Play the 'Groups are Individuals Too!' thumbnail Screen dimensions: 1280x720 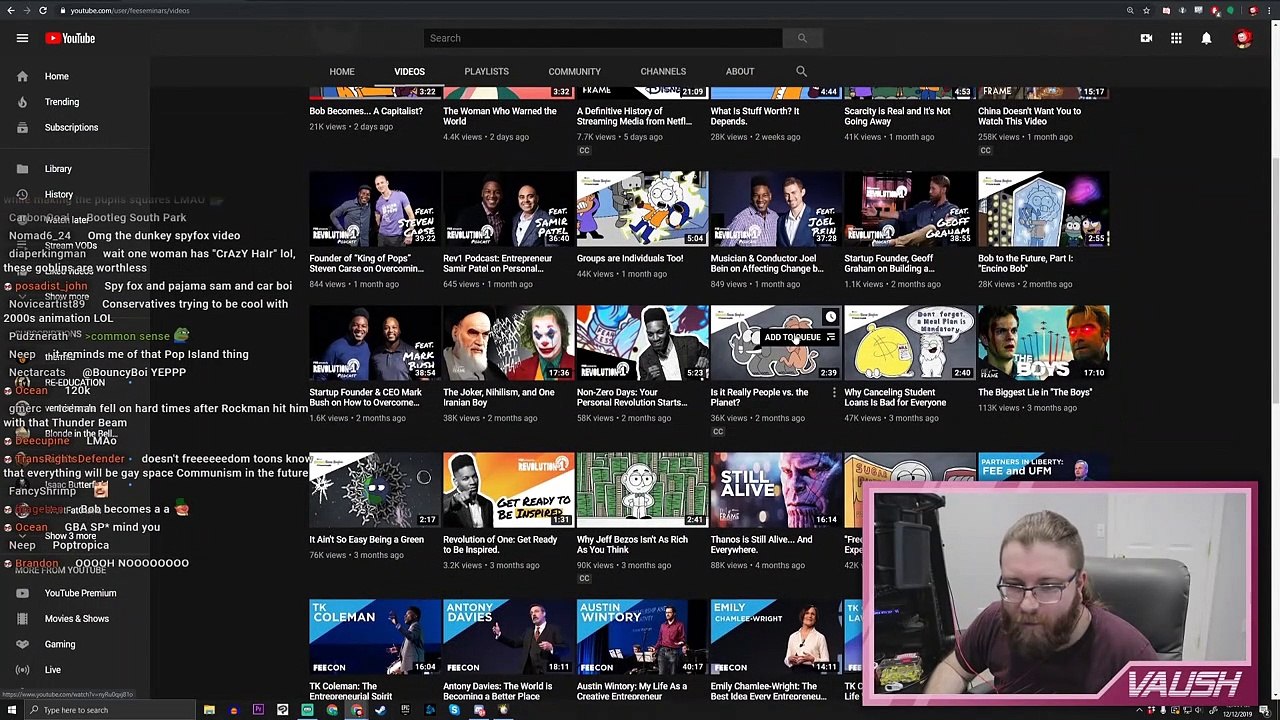click(642, 209)
